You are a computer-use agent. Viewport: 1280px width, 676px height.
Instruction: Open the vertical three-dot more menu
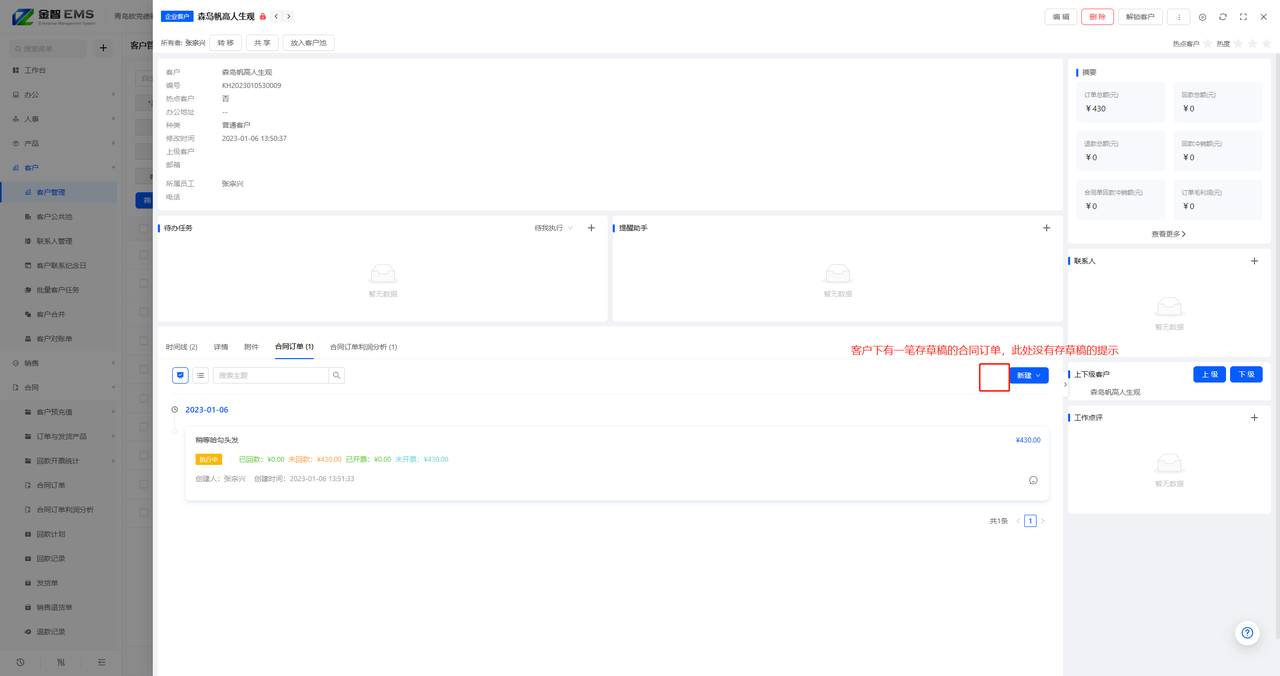[1179, 17]
